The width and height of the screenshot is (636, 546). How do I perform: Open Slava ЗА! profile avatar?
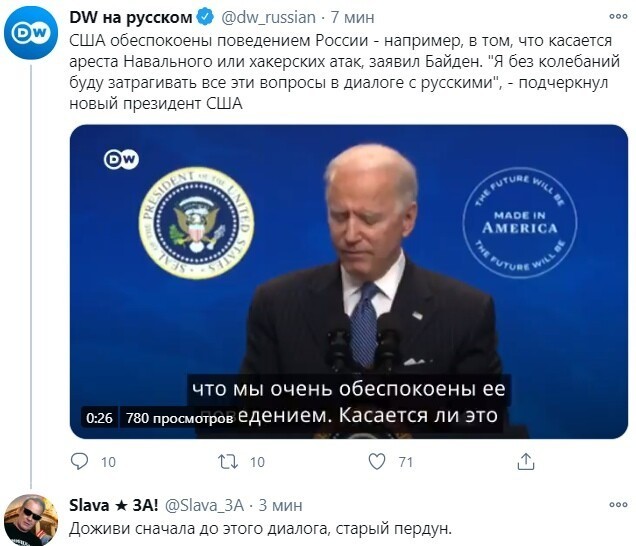[31, 520]
